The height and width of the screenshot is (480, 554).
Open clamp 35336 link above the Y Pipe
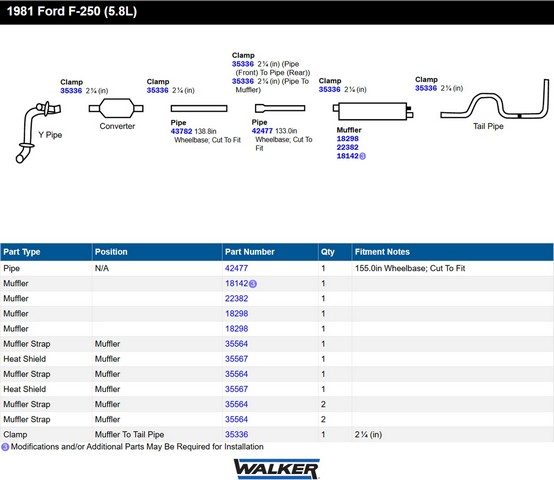pos(71,91)
